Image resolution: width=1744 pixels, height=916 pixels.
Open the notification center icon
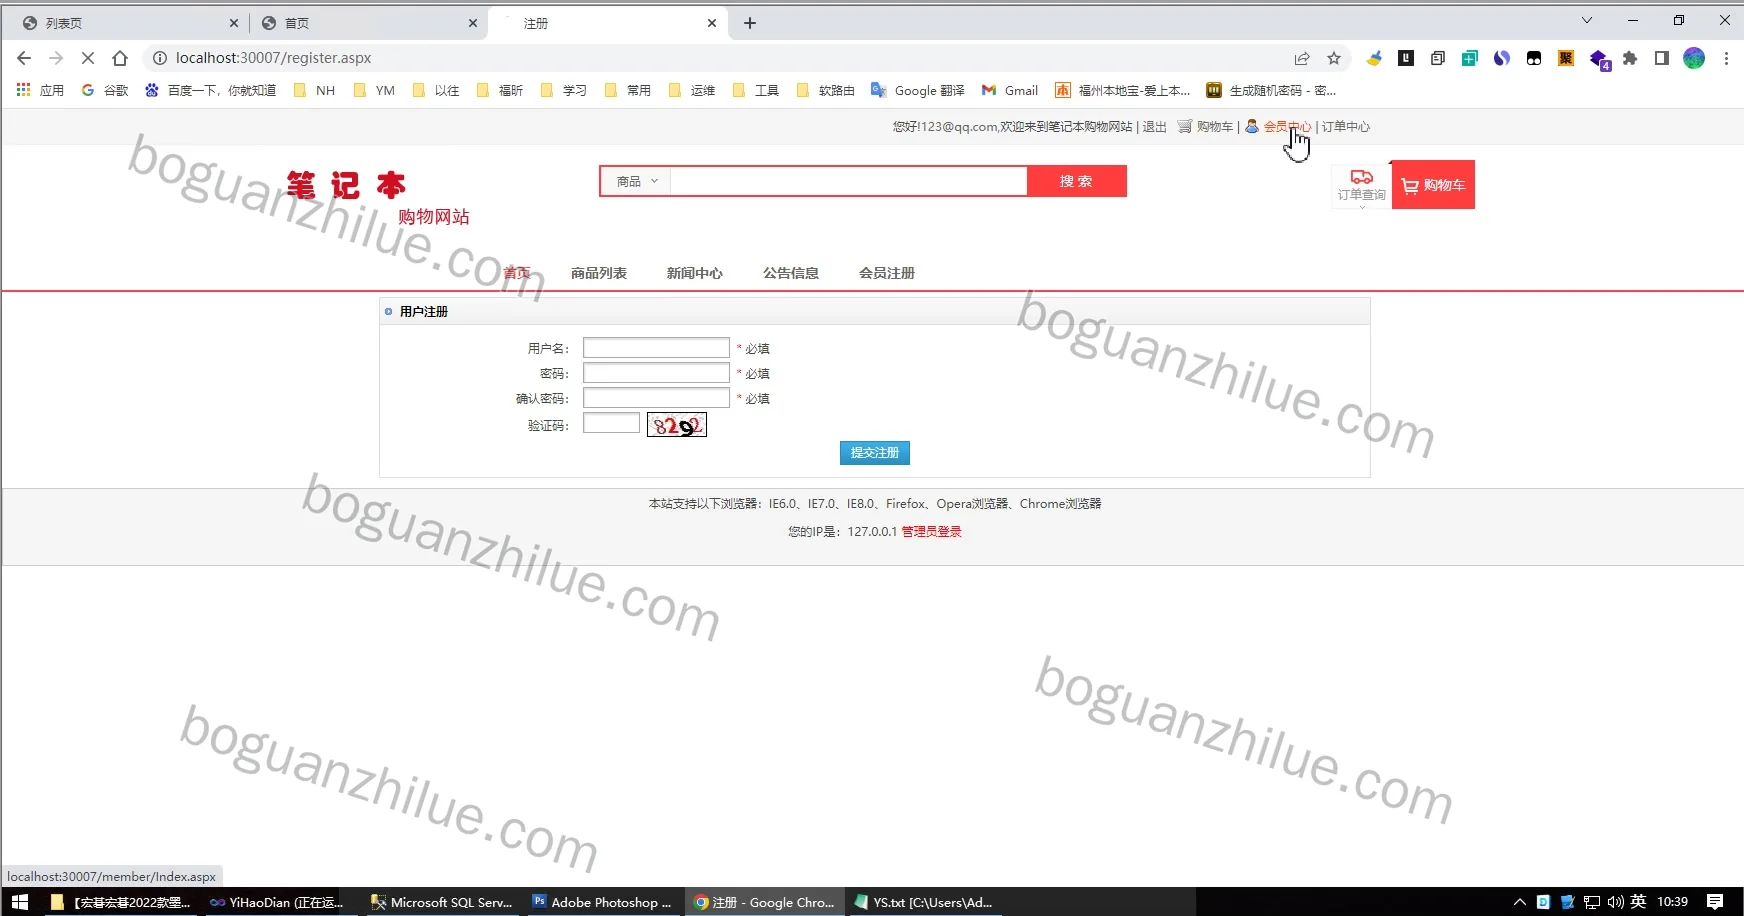(1715, 902)
